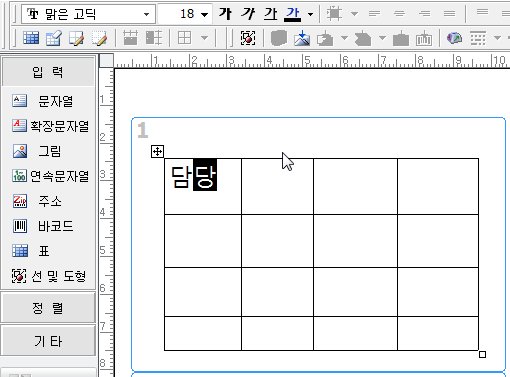Click the table cell containing 담당

pos(203,186)
